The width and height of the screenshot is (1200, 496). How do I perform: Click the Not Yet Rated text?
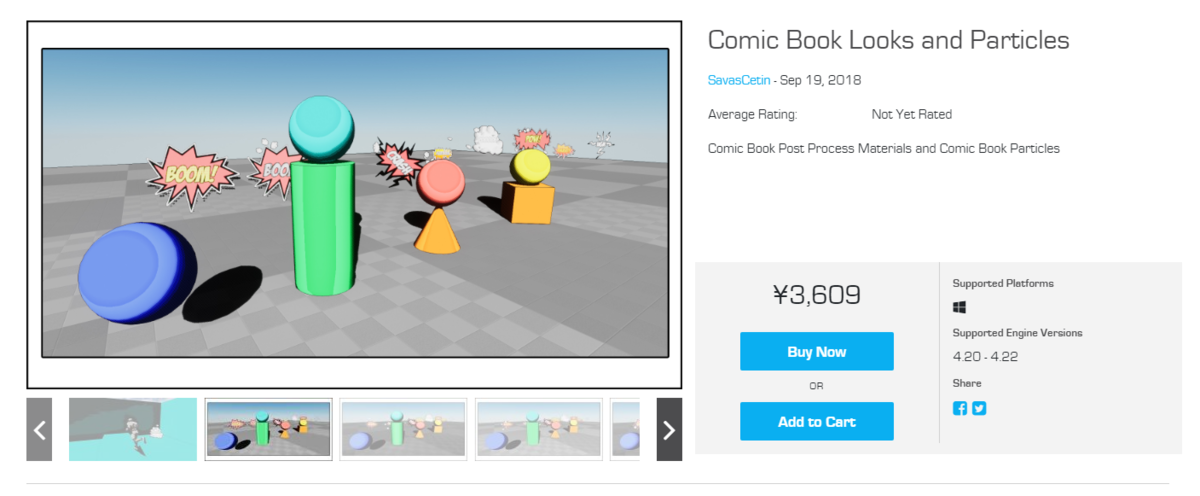point(912,114)
